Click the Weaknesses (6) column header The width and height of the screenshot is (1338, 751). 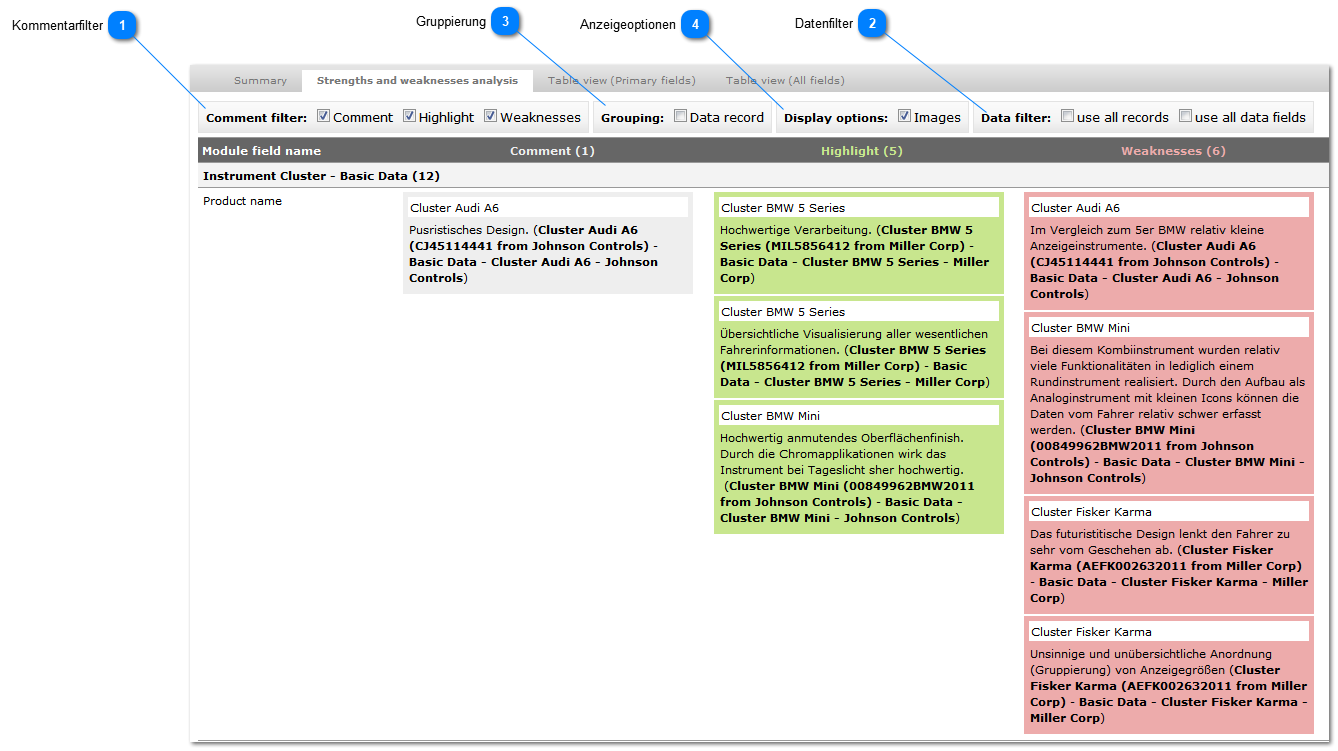[1173, 151]
